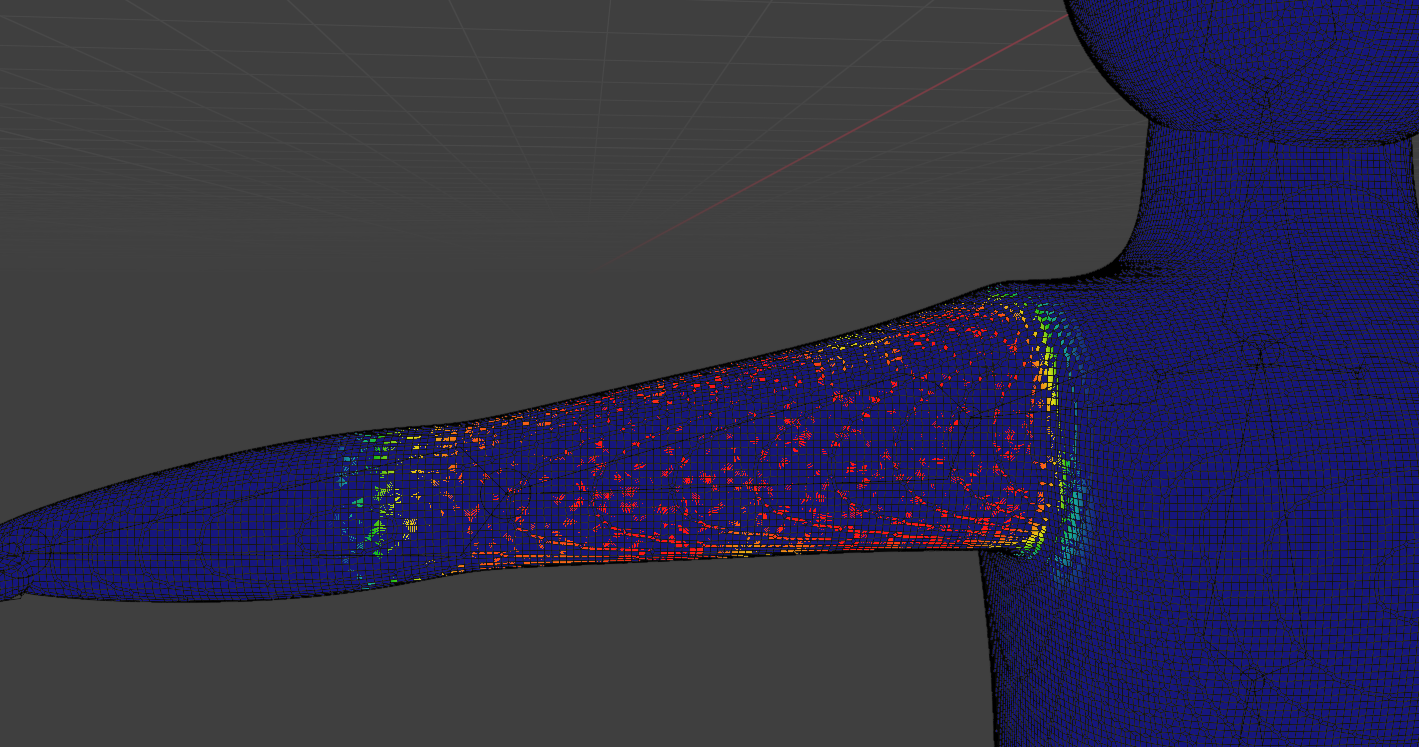Click the blue chest region of torso
The image size is (1419, 747).
[1250, 400]
